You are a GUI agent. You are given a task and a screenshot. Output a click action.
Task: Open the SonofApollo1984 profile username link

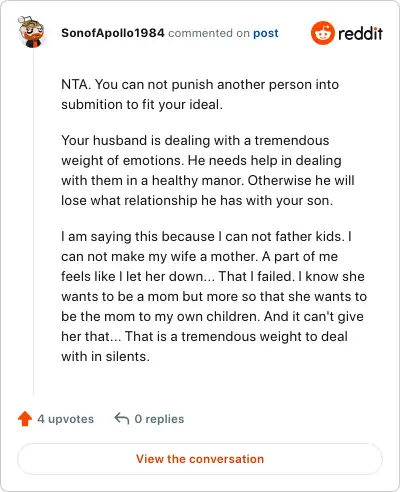113,33
